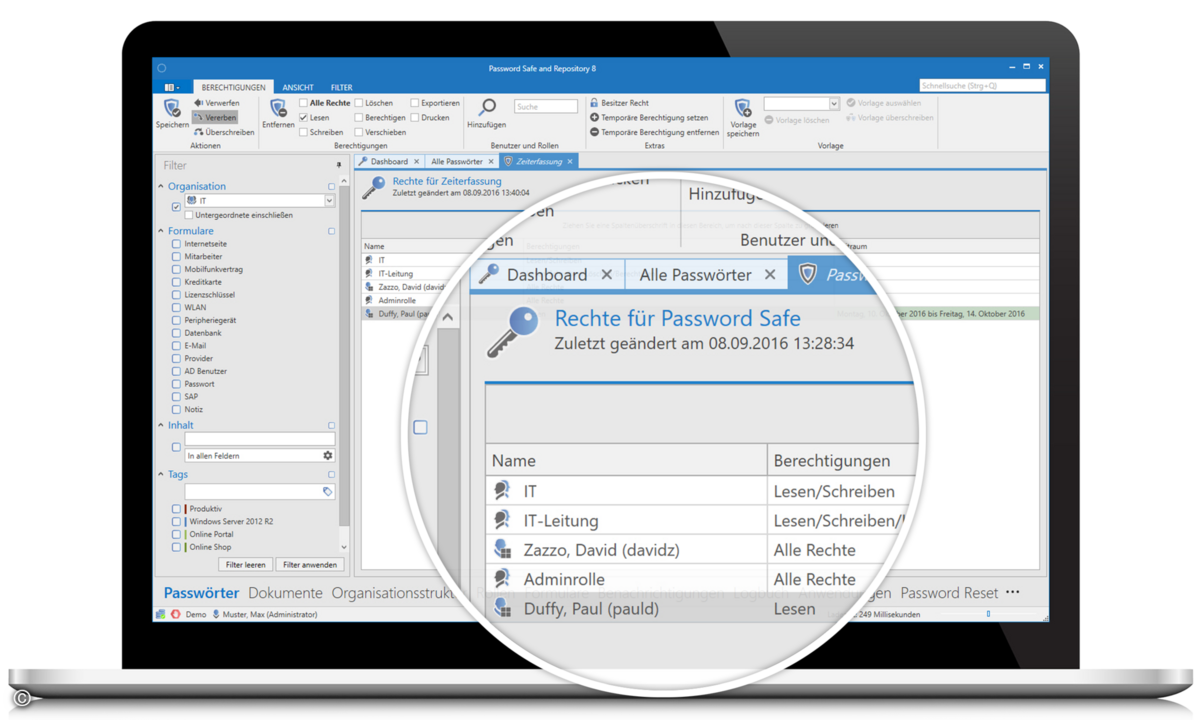
Task: Open the Passwörter module
Action: coord(201,592)
